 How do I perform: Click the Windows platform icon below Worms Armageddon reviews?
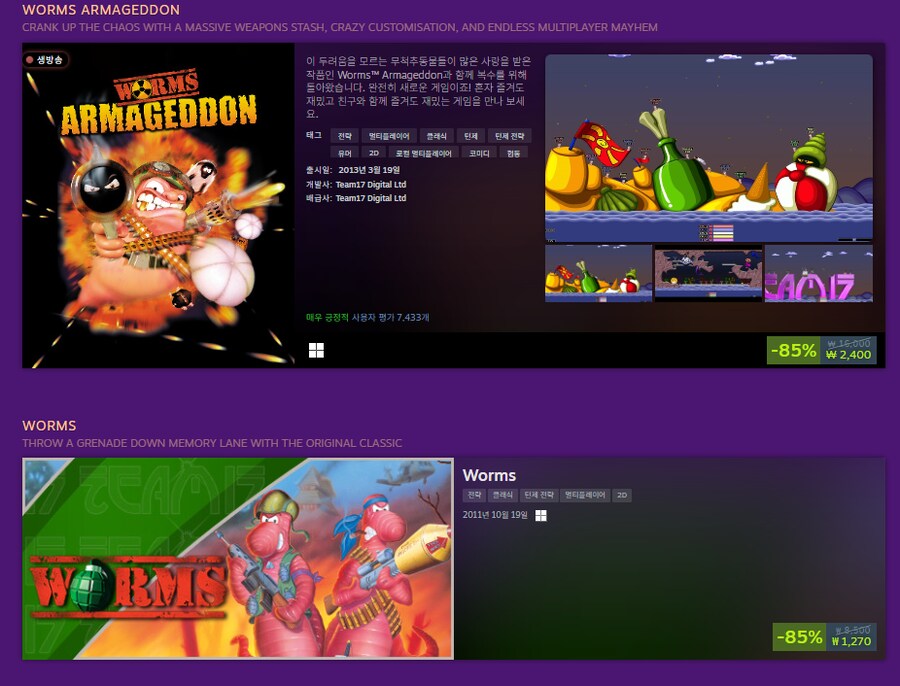(316, 350)
